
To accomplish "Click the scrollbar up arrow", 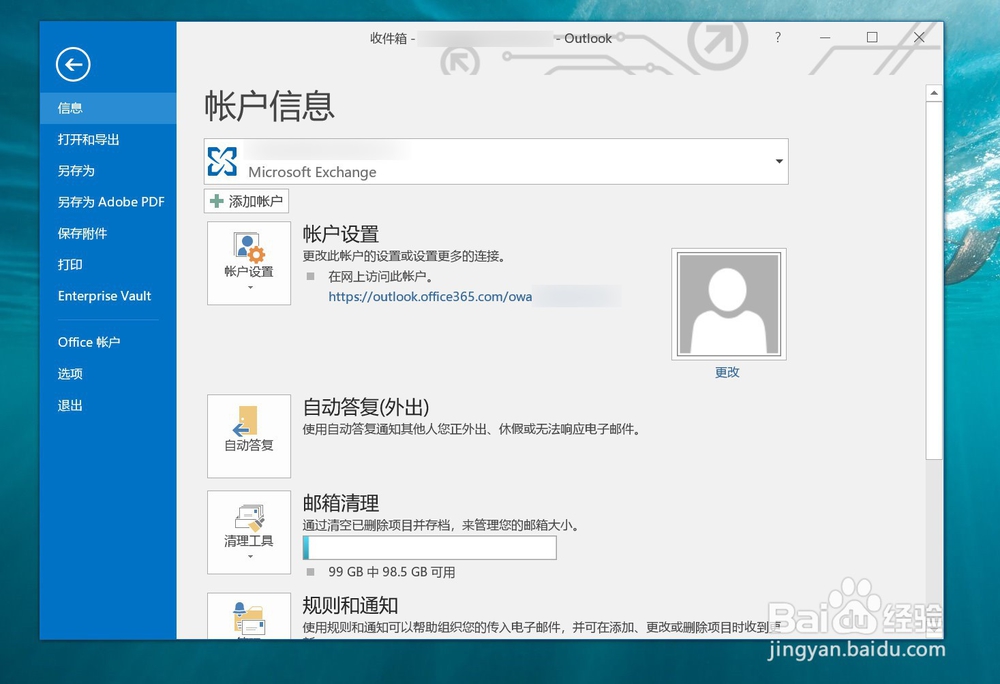I will tap(934, 93).
